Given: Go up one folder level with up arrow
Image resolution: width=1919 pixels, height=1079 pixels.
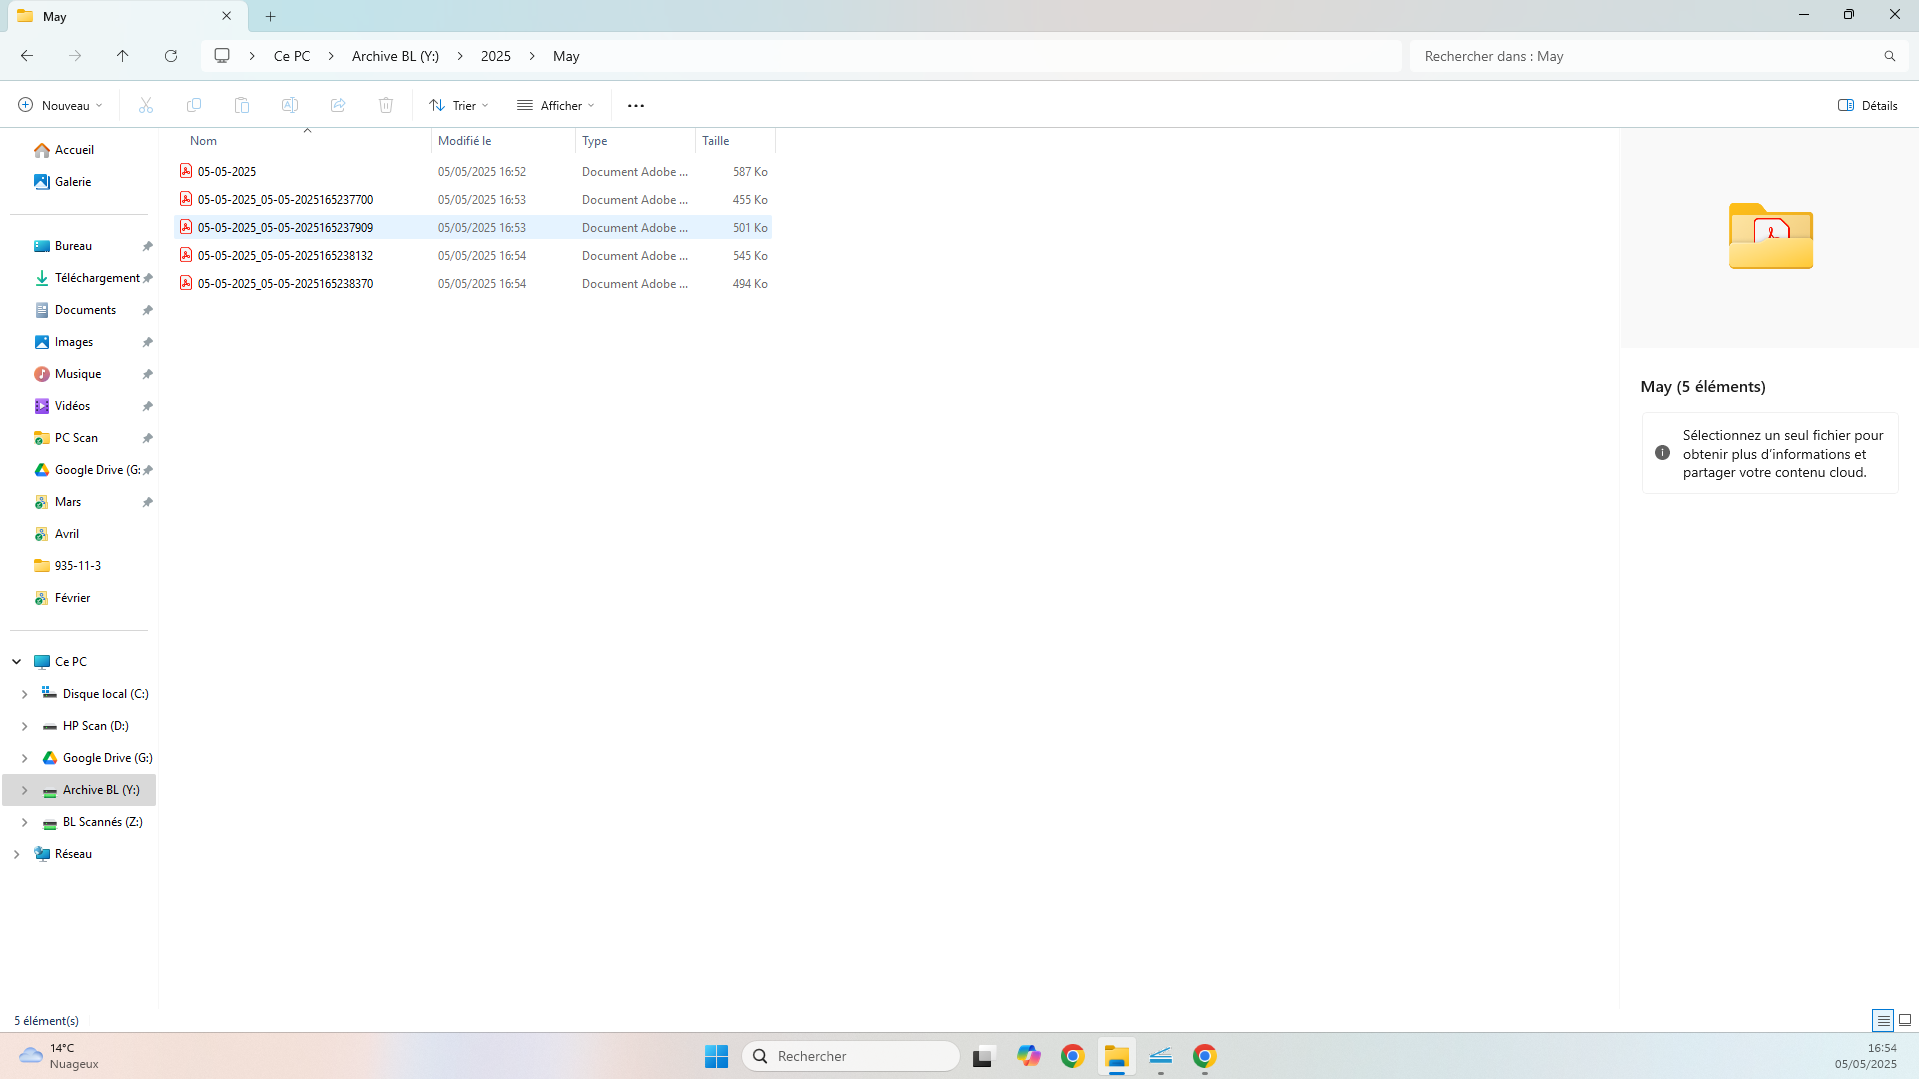Looking at the screenshot, I should click(x=122, y=56).
